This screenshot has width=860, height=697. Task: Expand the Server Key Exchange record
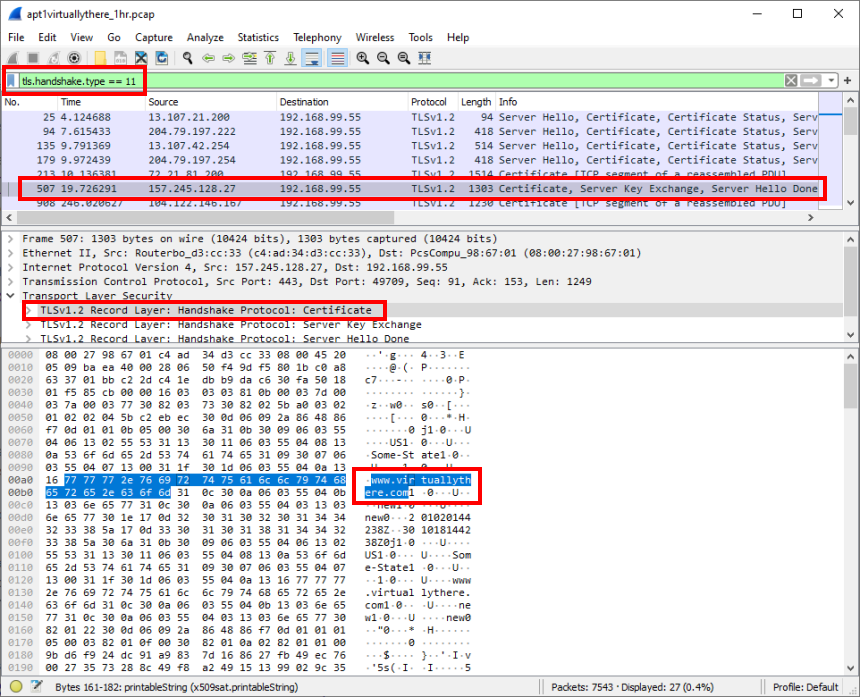[x=29, y=325]
